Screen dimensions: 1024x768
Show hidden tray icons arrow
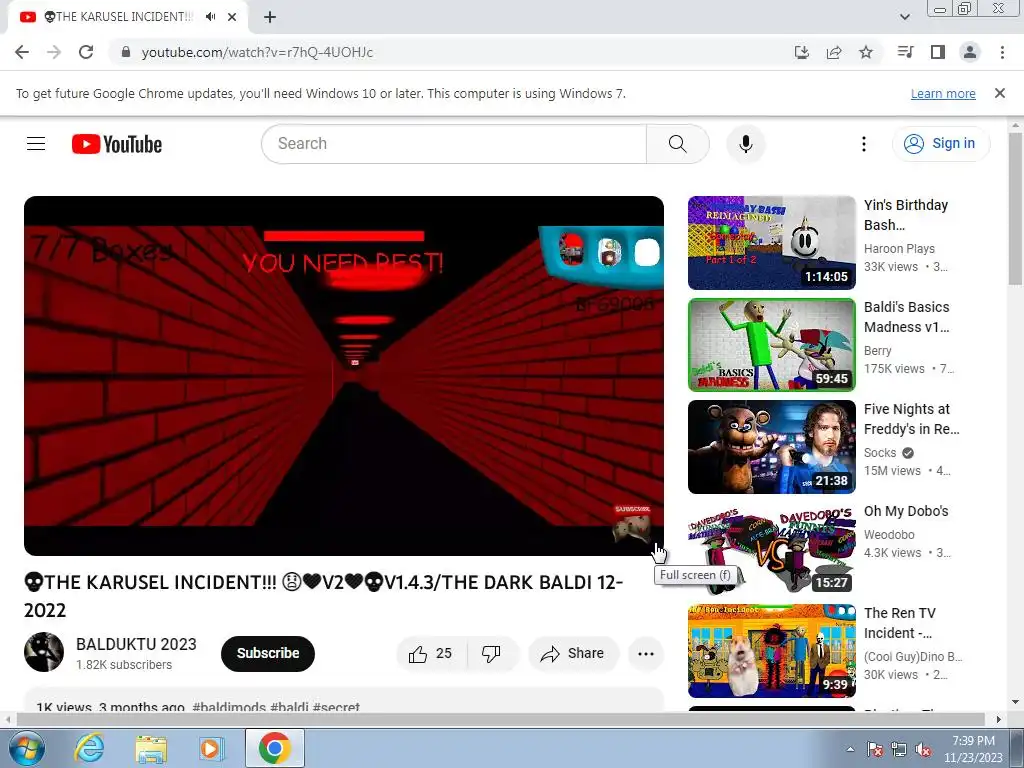(850, 750)
